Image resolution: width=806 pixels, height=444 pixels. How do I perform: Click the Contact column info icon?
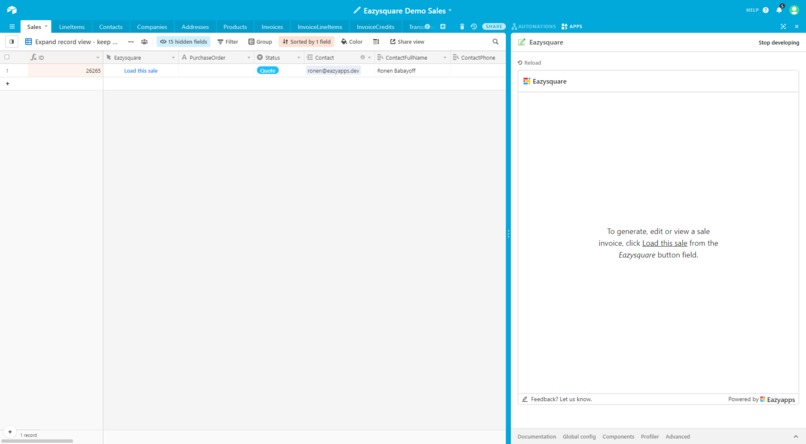coord(362,58)
